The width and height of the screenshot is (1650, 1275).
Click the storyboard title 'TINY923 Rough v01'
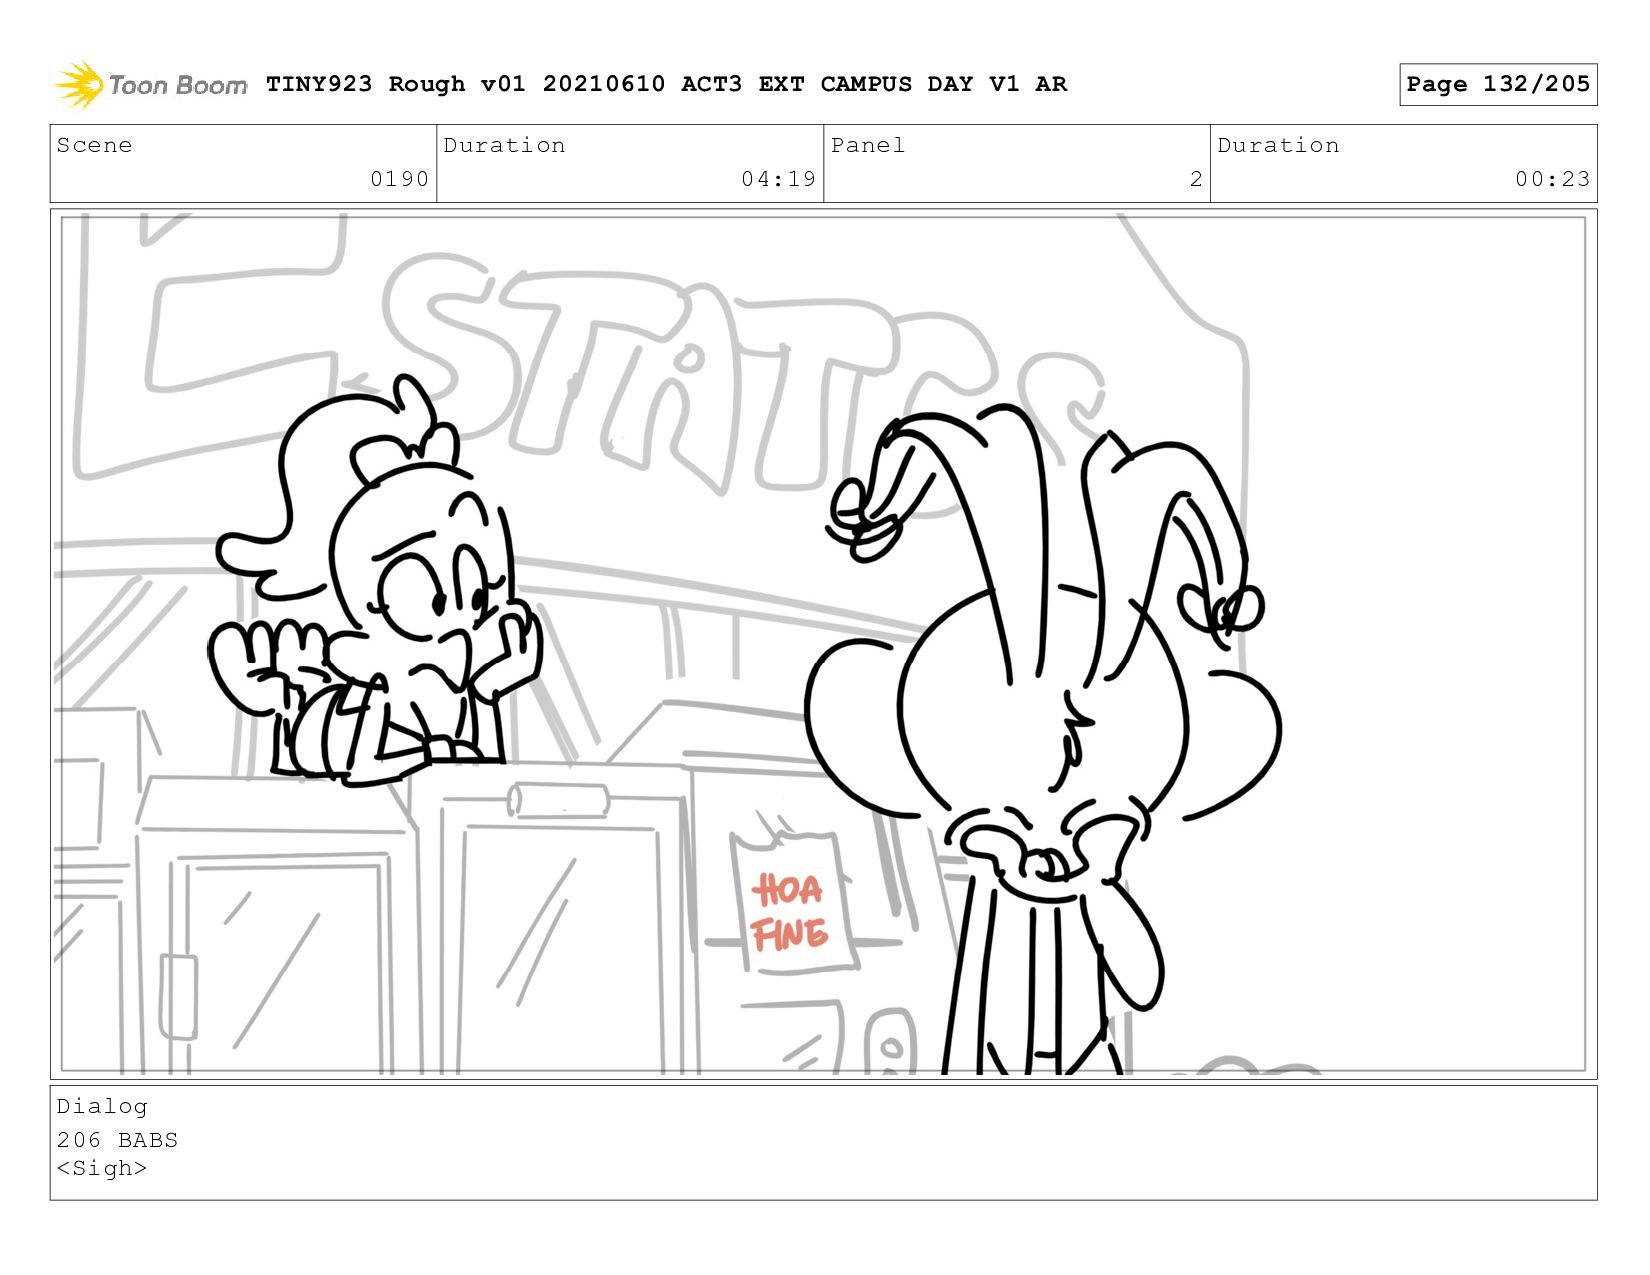pyautogui.click(x=395, y=84)
